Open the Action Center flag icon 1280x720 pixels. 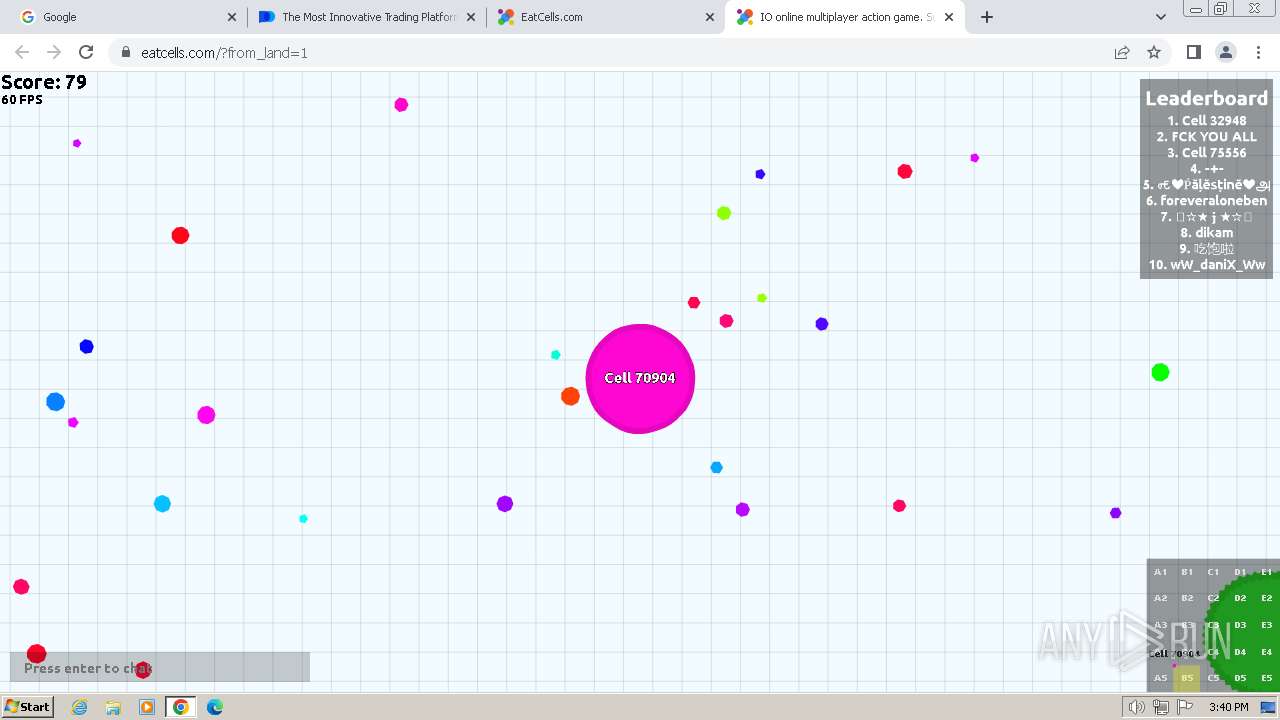click(1185, 707)
